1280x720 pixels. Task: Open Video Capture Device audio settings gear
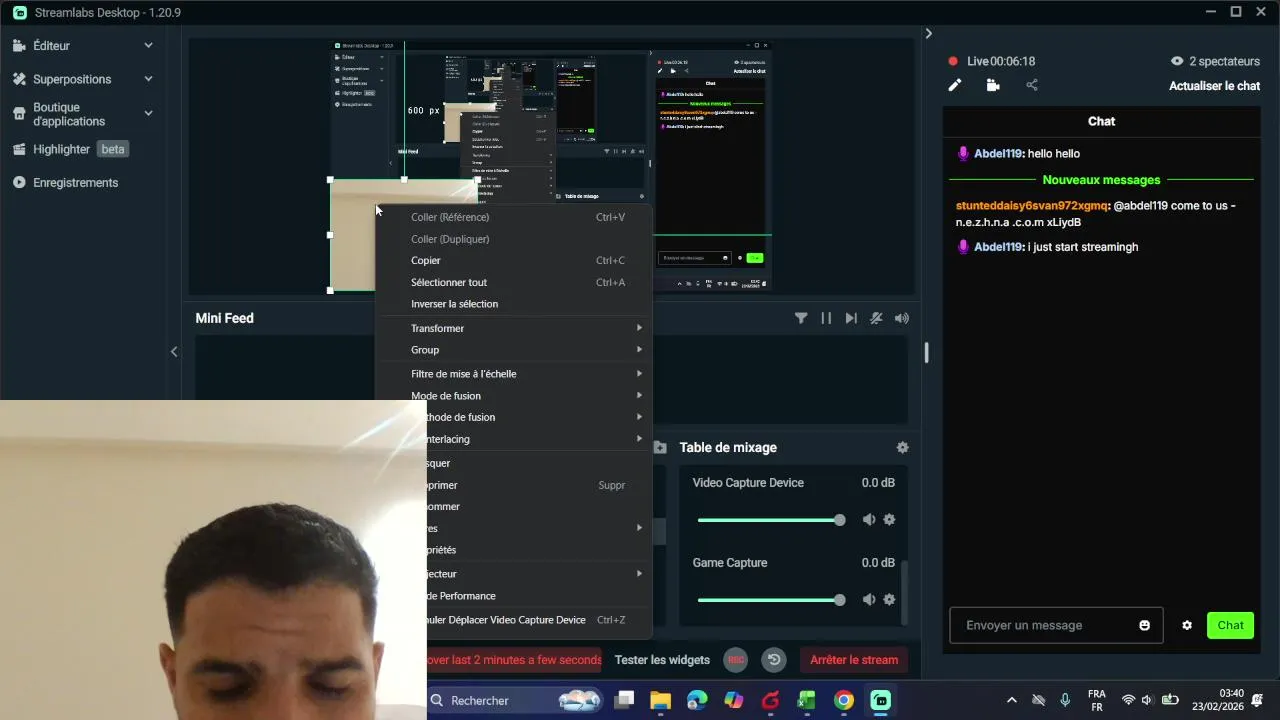[x=889, y=520]
